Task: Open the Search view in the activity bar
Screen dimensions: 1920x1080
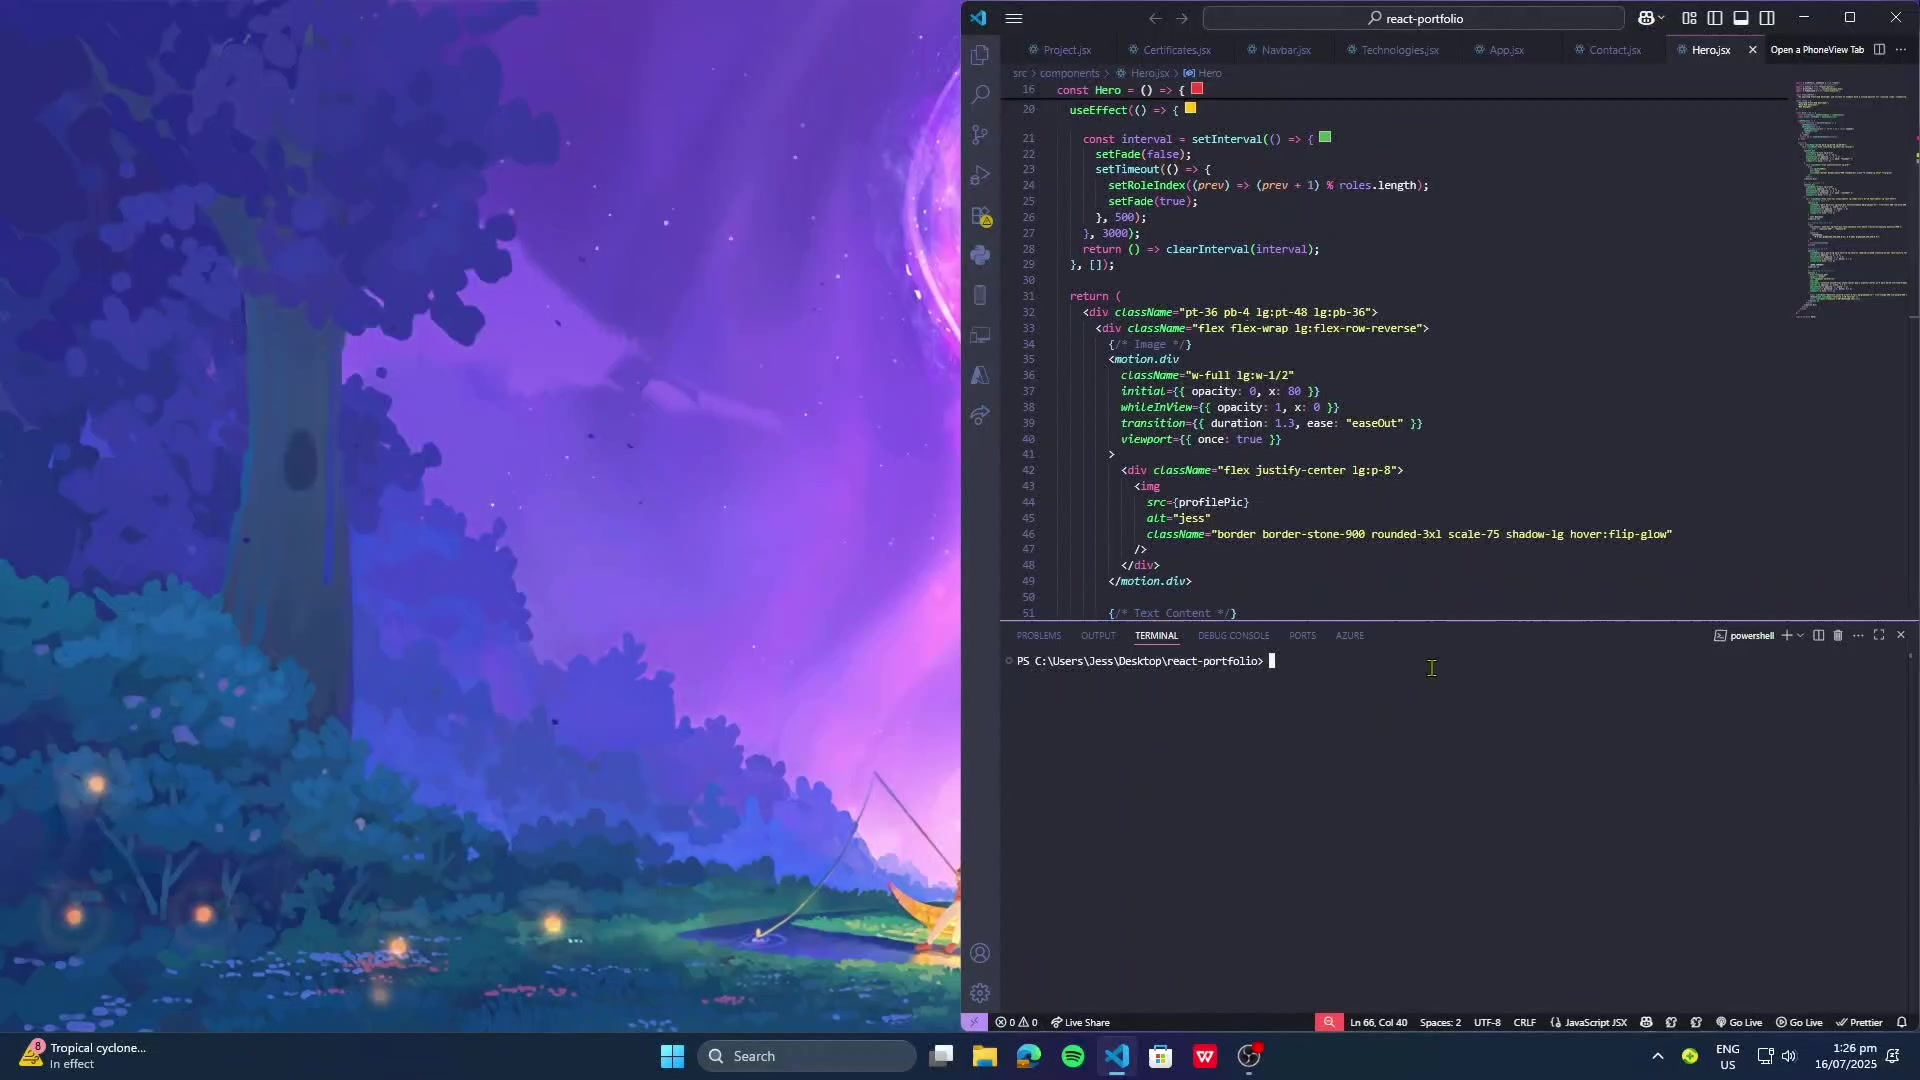Action: pos(980,94)
